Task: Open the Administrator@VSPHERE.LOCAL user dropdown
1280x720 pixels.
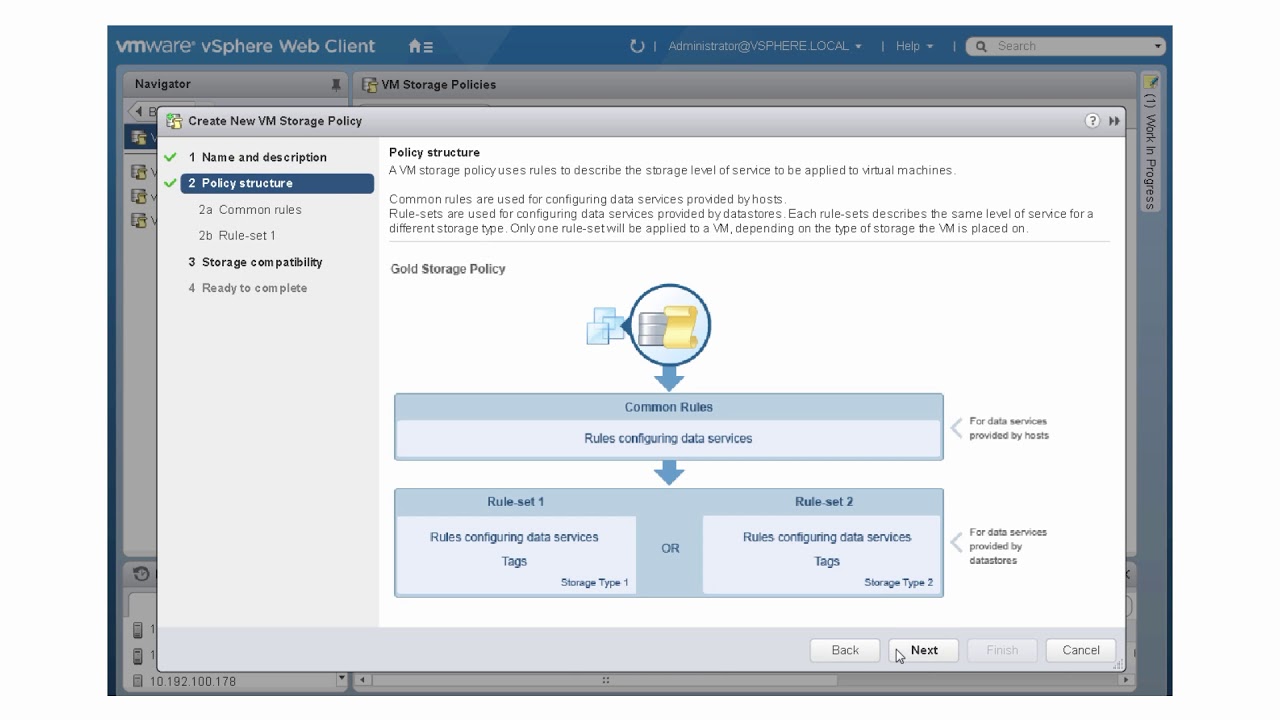Action: click(x=765, y=46)
